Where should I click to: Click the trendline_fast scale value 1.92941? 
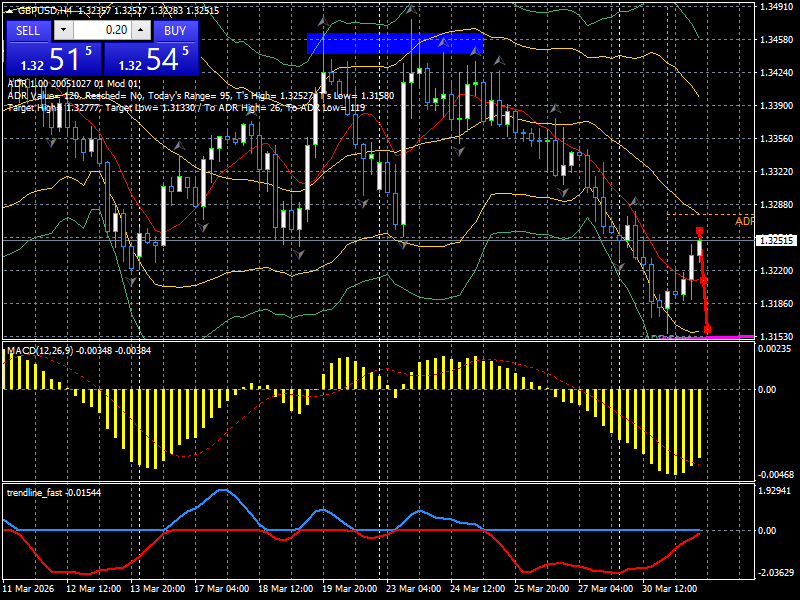[x=774, y=490]
